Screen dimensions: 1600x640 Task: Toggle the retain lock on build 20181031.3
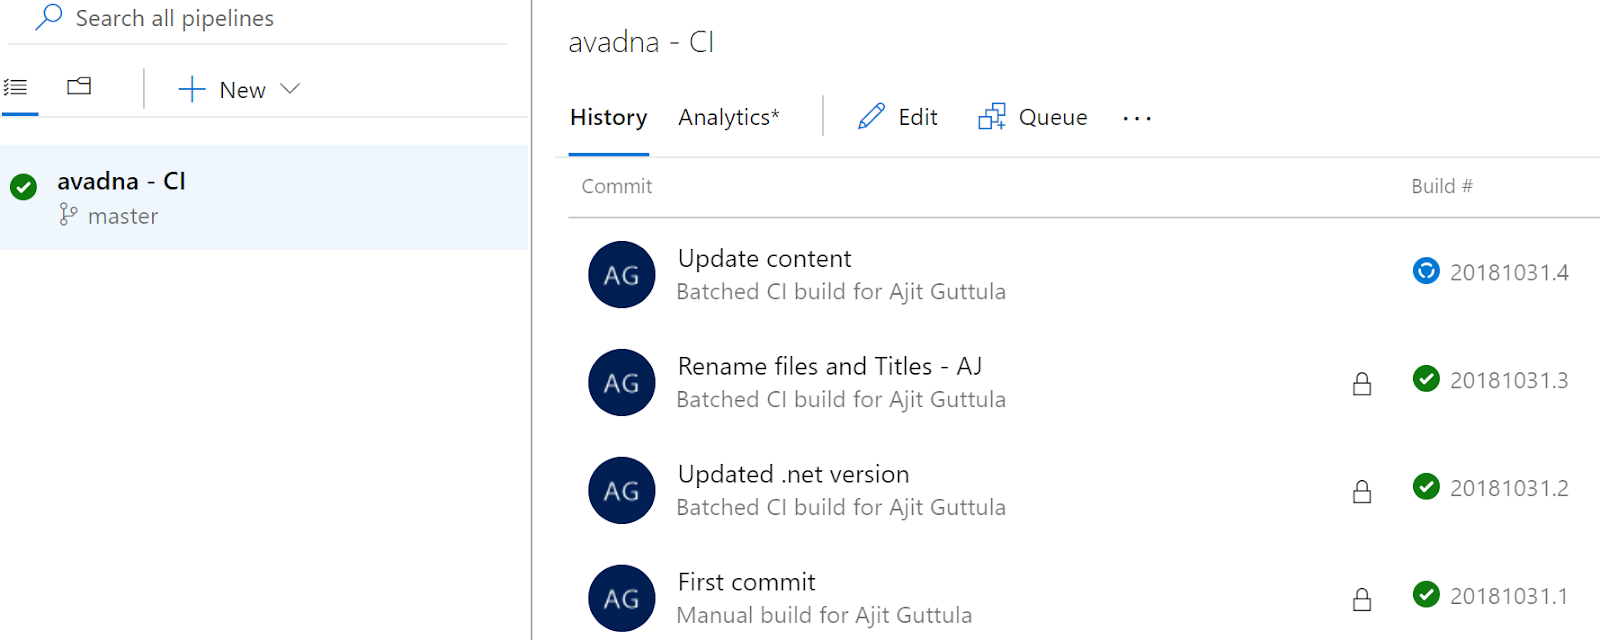pyautogui.click(x=1361, y=383)
